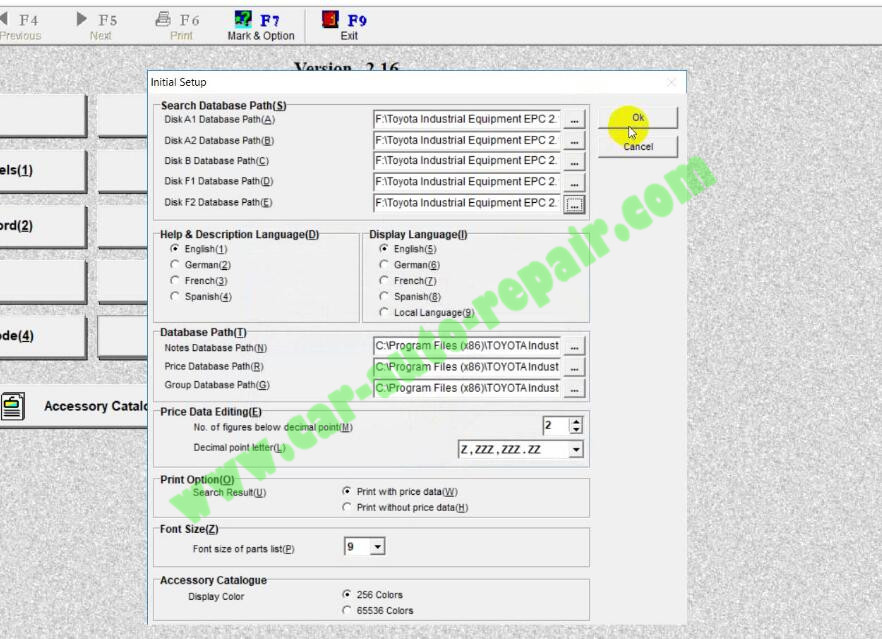Viewport: 882px width, 639px height.
Task: Select German(6) display language
Action: pos(384,264)
